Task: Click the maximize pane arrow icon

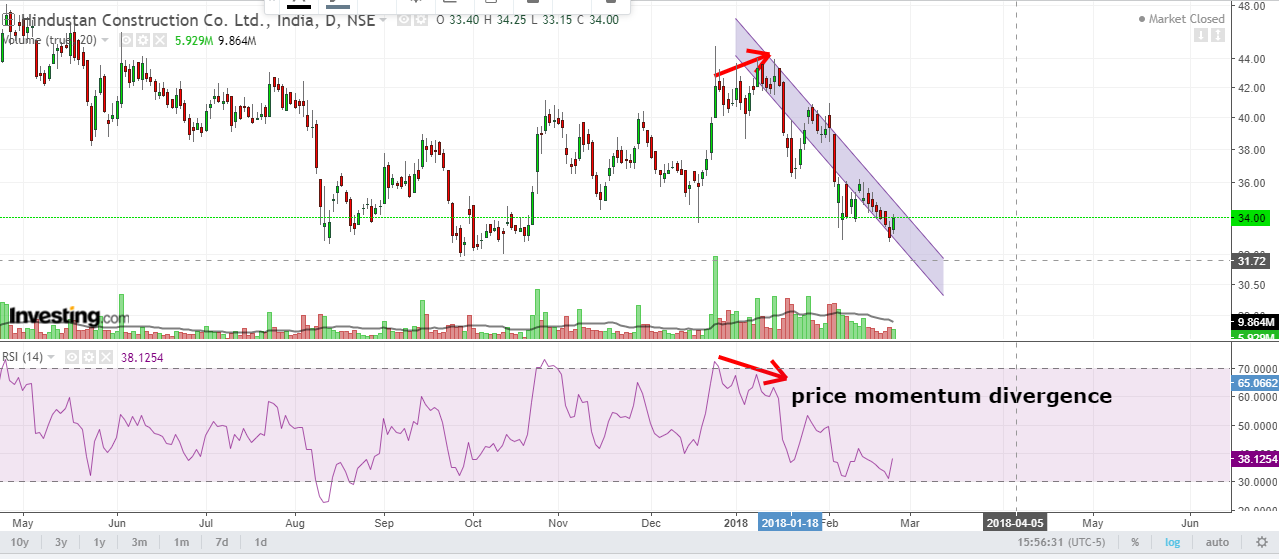Action: tap(1217, 36)
